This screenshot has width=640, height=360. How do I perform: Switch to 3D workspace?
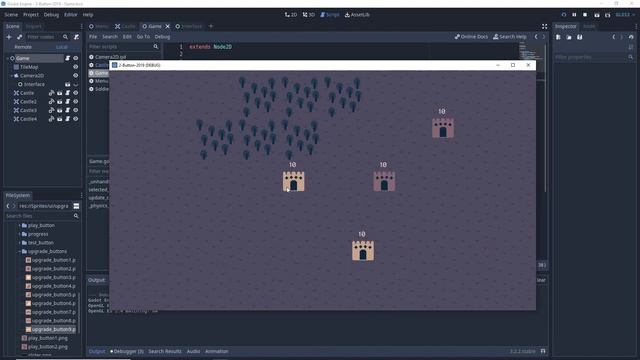[309, 15]
